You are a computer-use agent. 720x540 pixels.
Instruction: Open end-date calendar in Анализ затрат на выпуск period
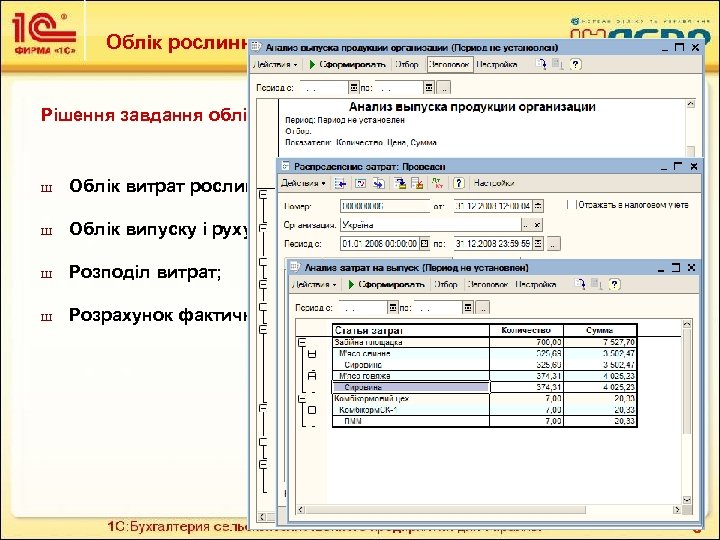[468, 307]
